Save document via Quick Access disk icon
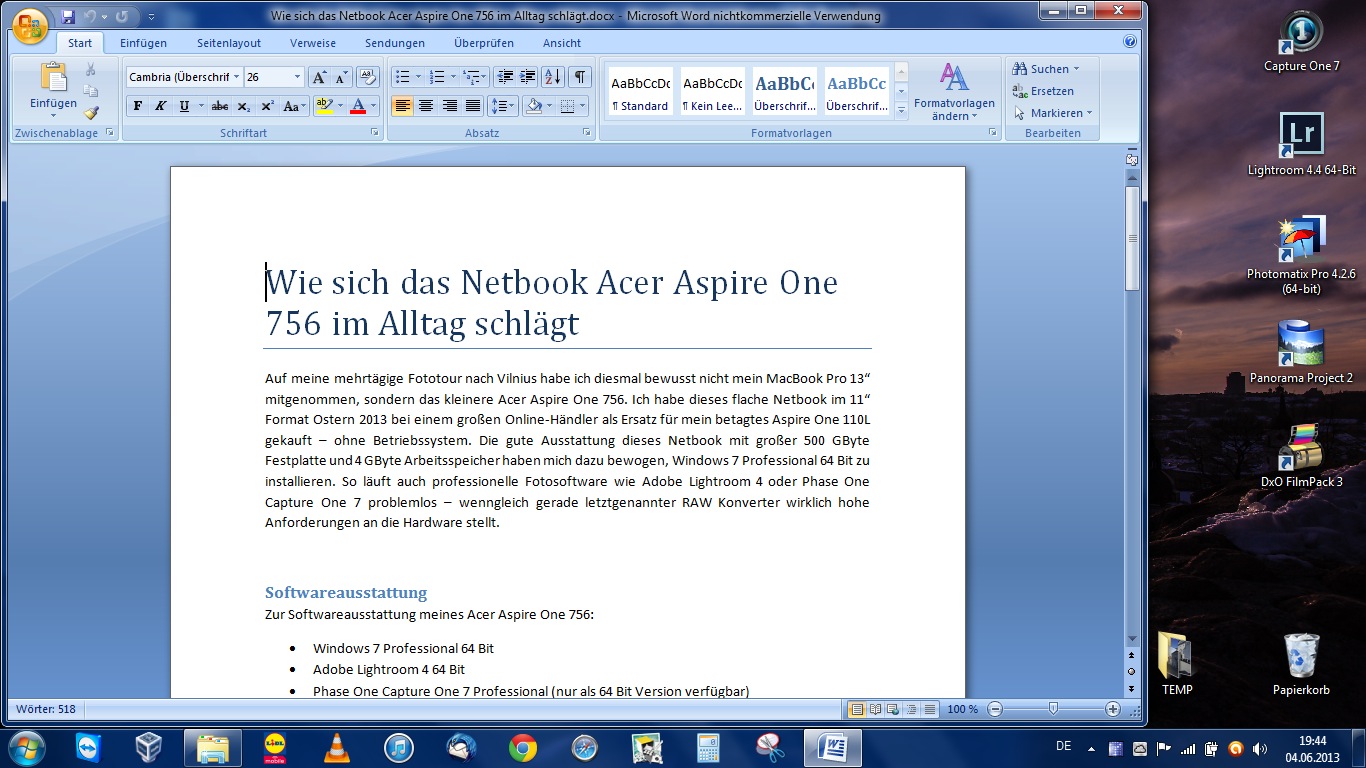The height and width of the screenshot is (768, 1366). click(68, 16)
